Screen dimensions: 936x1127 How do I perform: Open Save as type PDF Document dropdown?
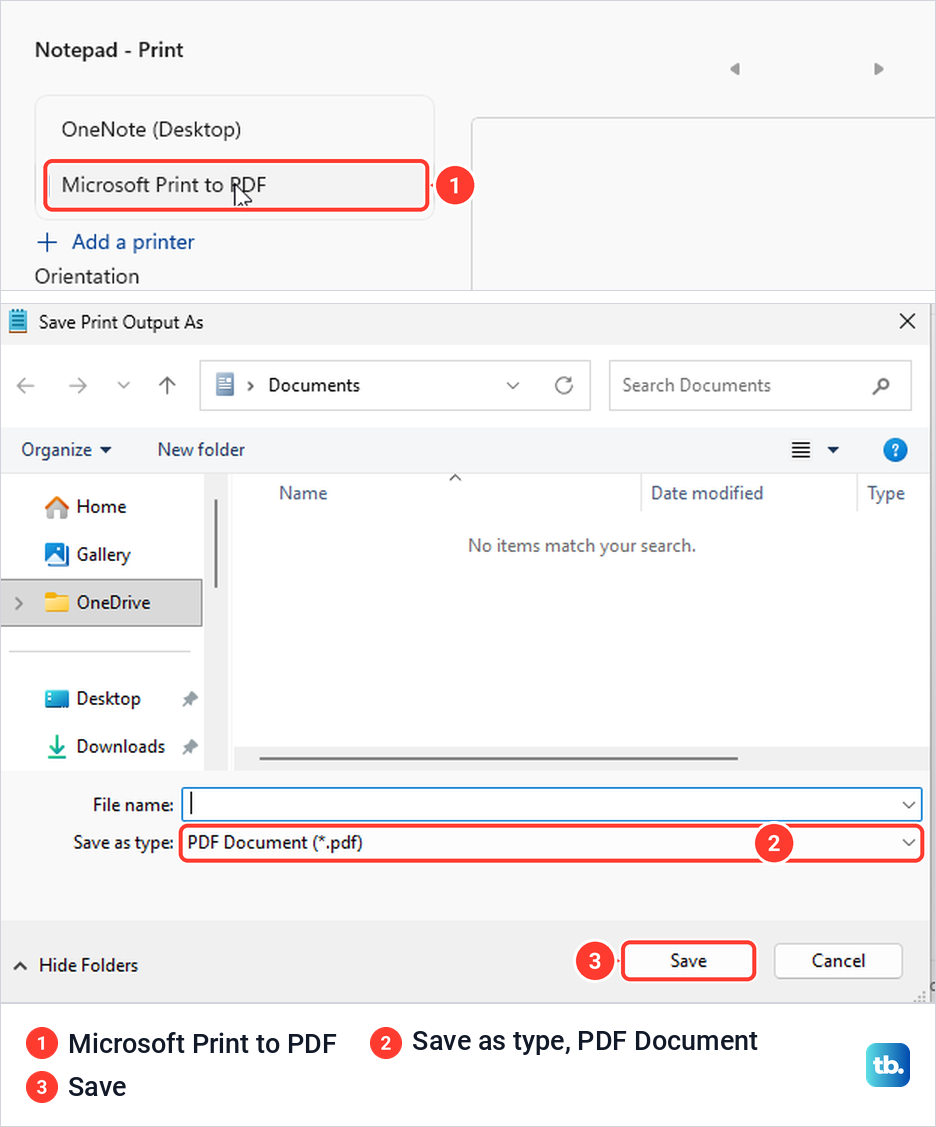coord(551,842)
